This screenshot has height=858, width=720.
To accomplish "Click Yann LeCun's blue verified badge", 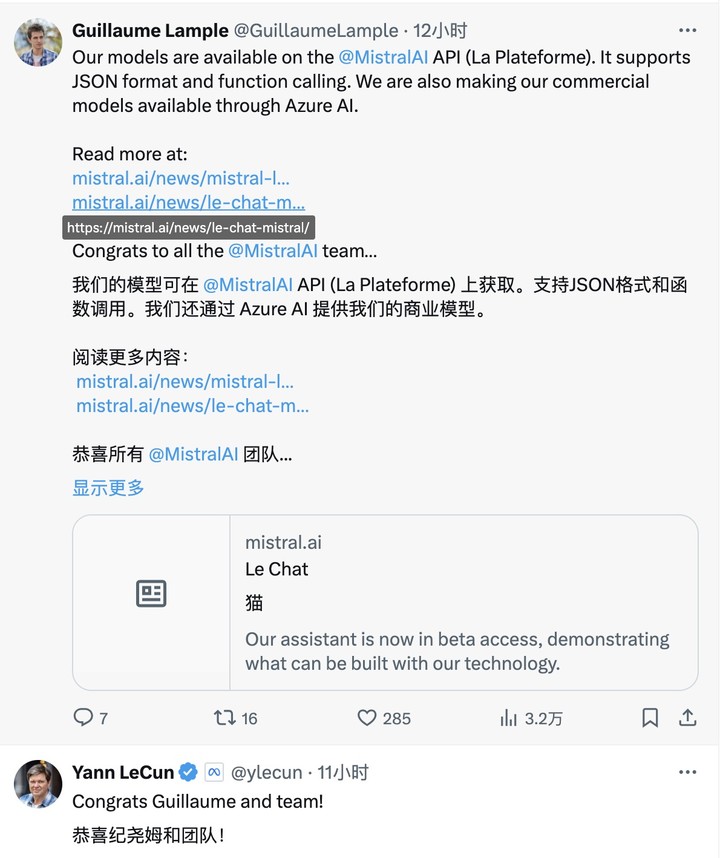I will [x=187, y=772].
